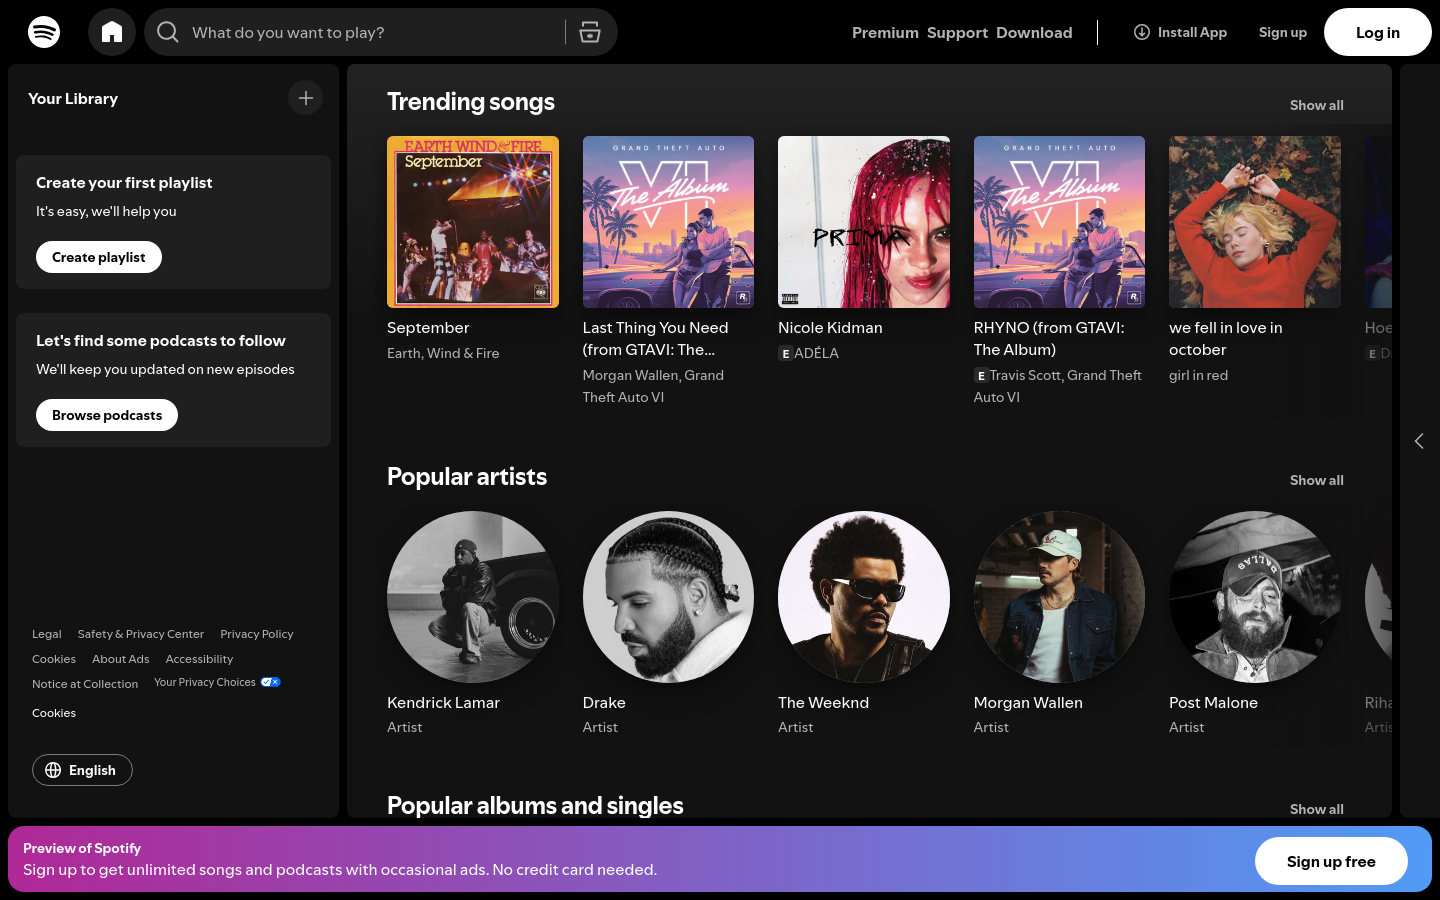Open Download in top navigation
Image resolution: width=1440 pixels, height=900 pixels.
[x=1034, y=32]
